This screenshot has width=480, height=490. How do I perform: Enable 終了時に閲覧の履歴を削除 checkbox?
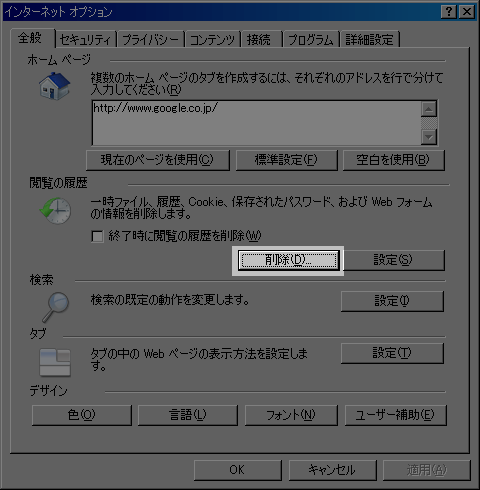click(x=97, y=236)
